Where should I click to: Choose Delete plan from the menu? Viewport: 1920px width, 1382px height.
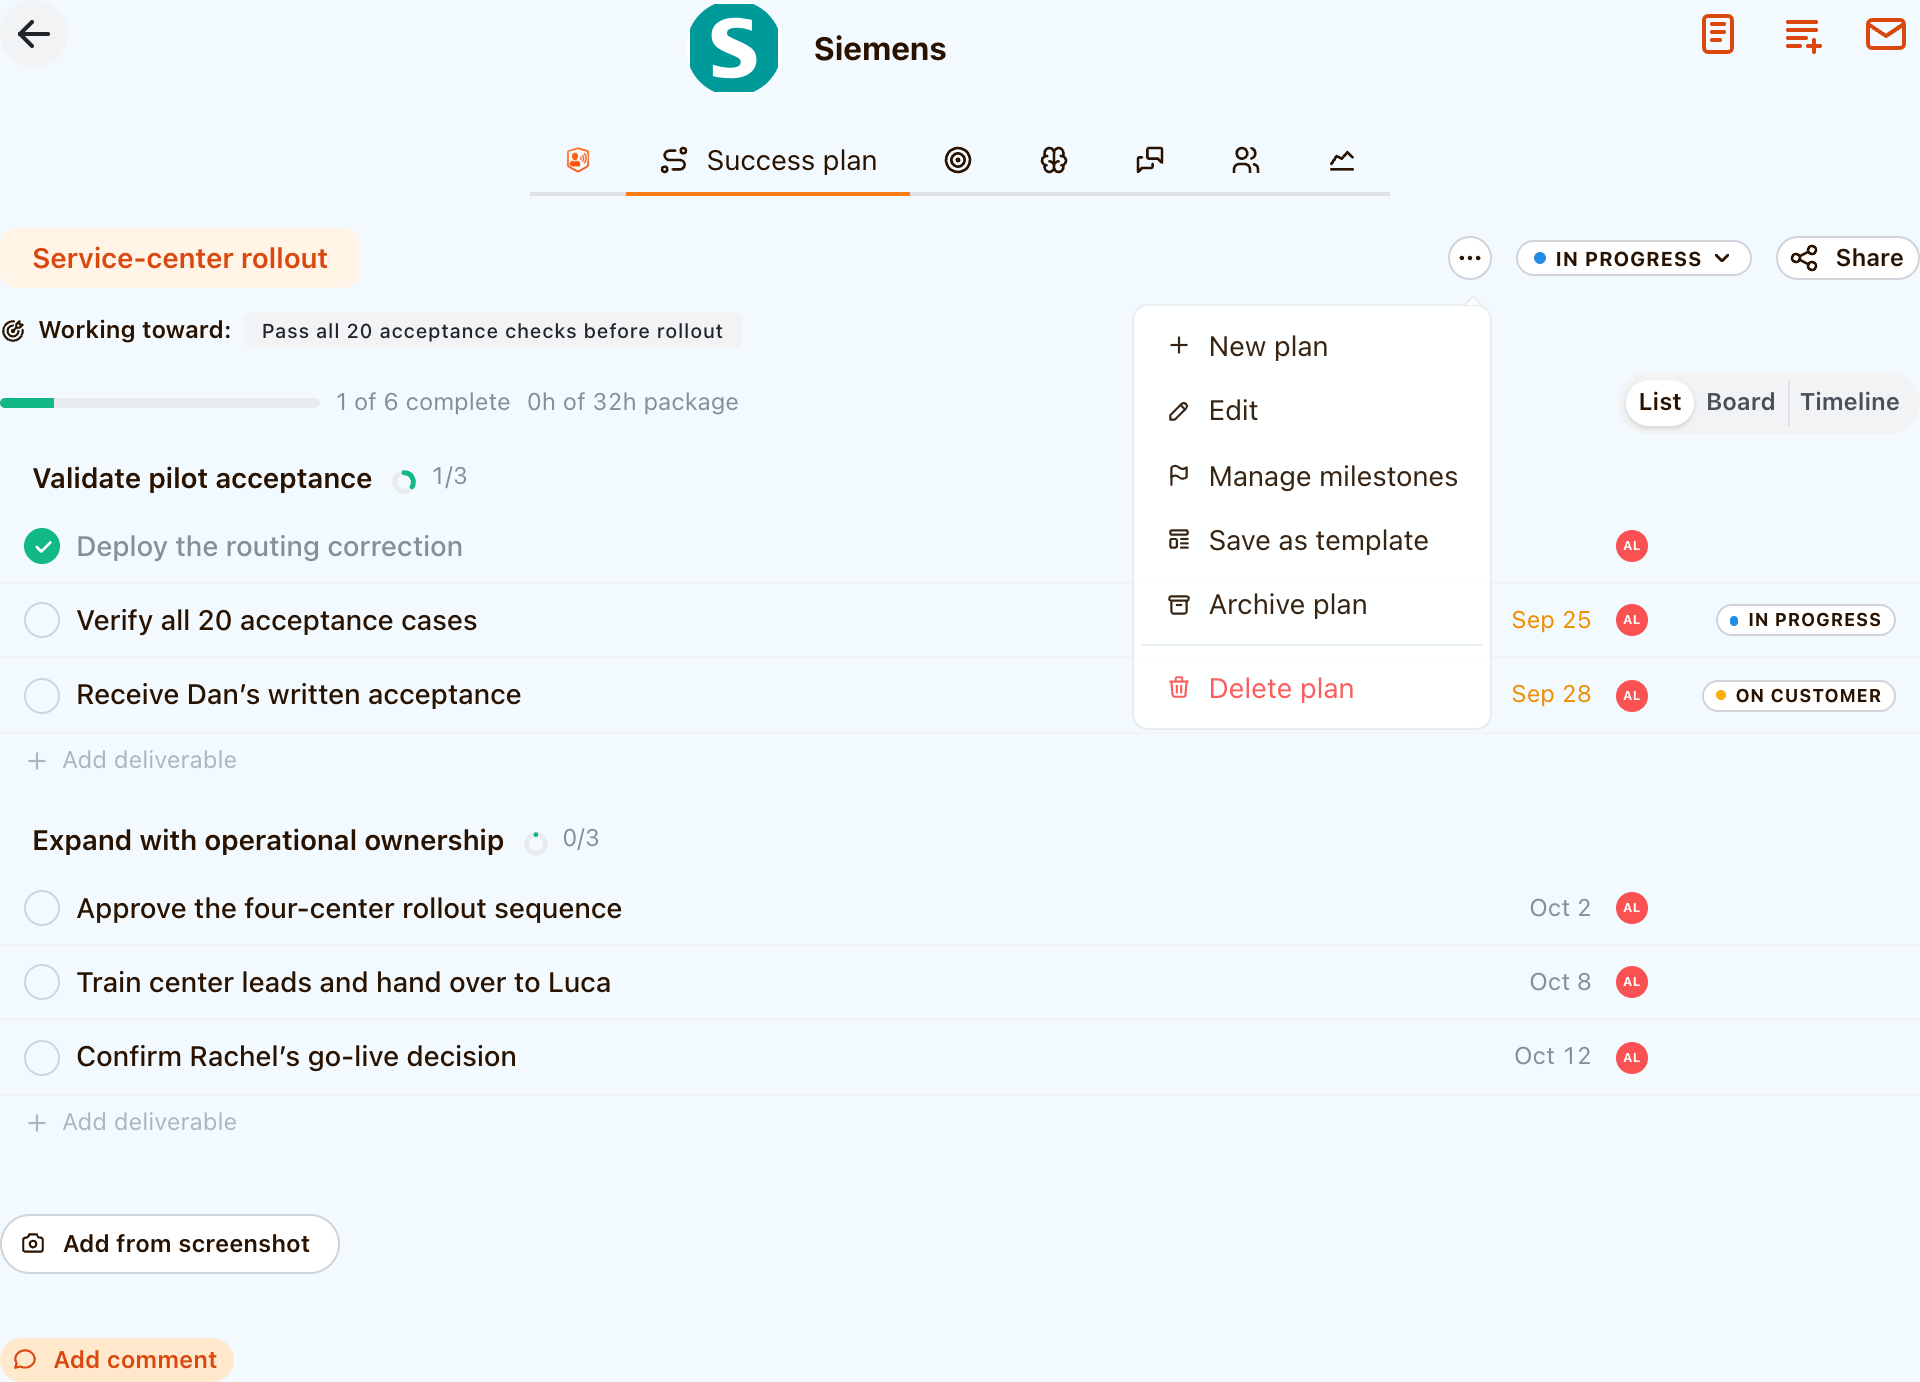pyautogui.click(x=1312, y=688)
